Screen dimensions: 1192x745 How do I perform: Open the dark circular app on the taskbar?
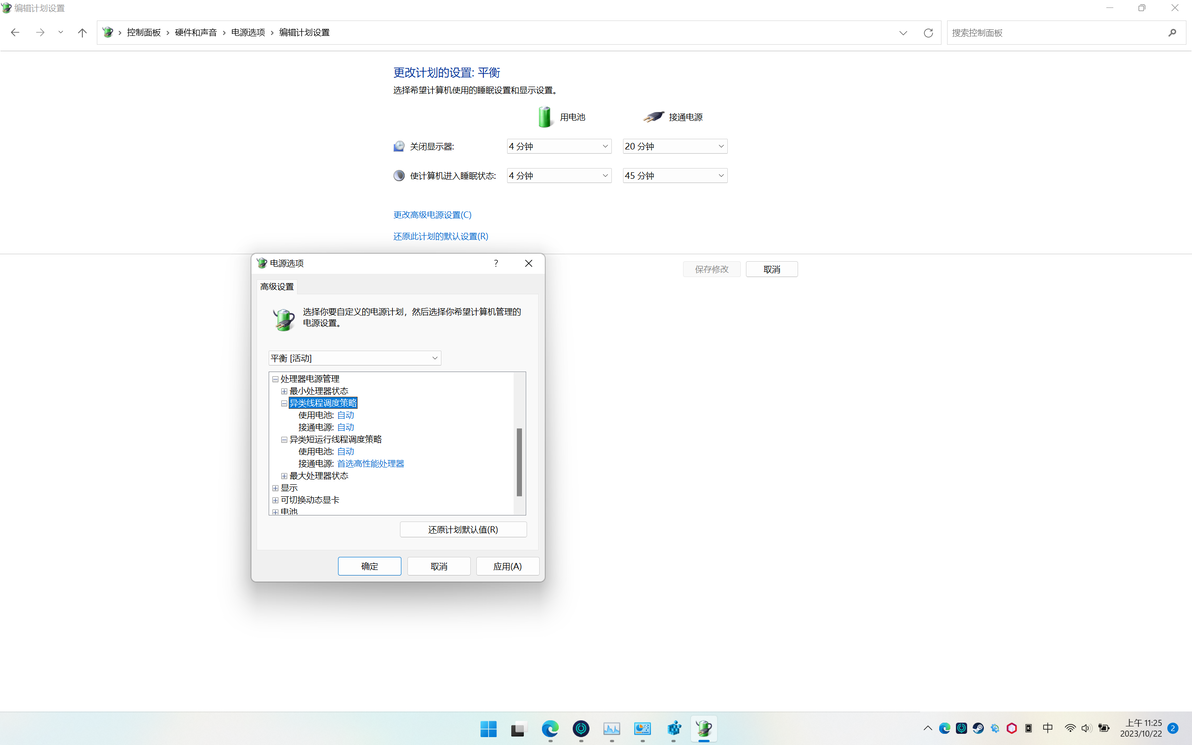point(581,729)
